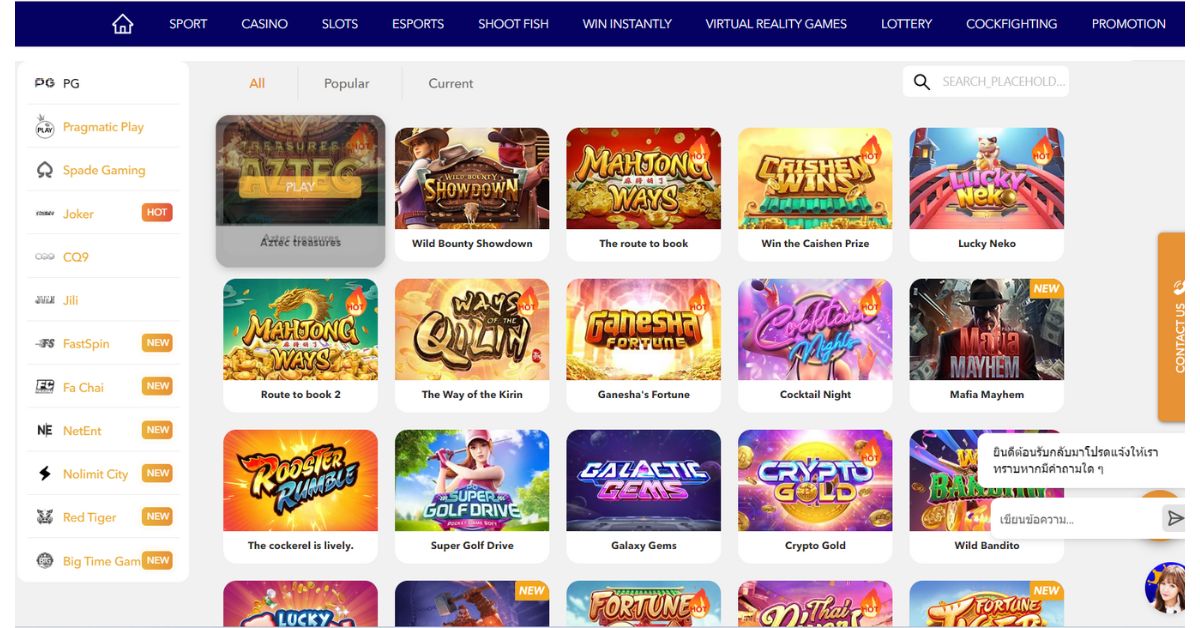This screenshot has width=1200, height=628.
Task: Open the SLOTS menu
Action: 340,24
